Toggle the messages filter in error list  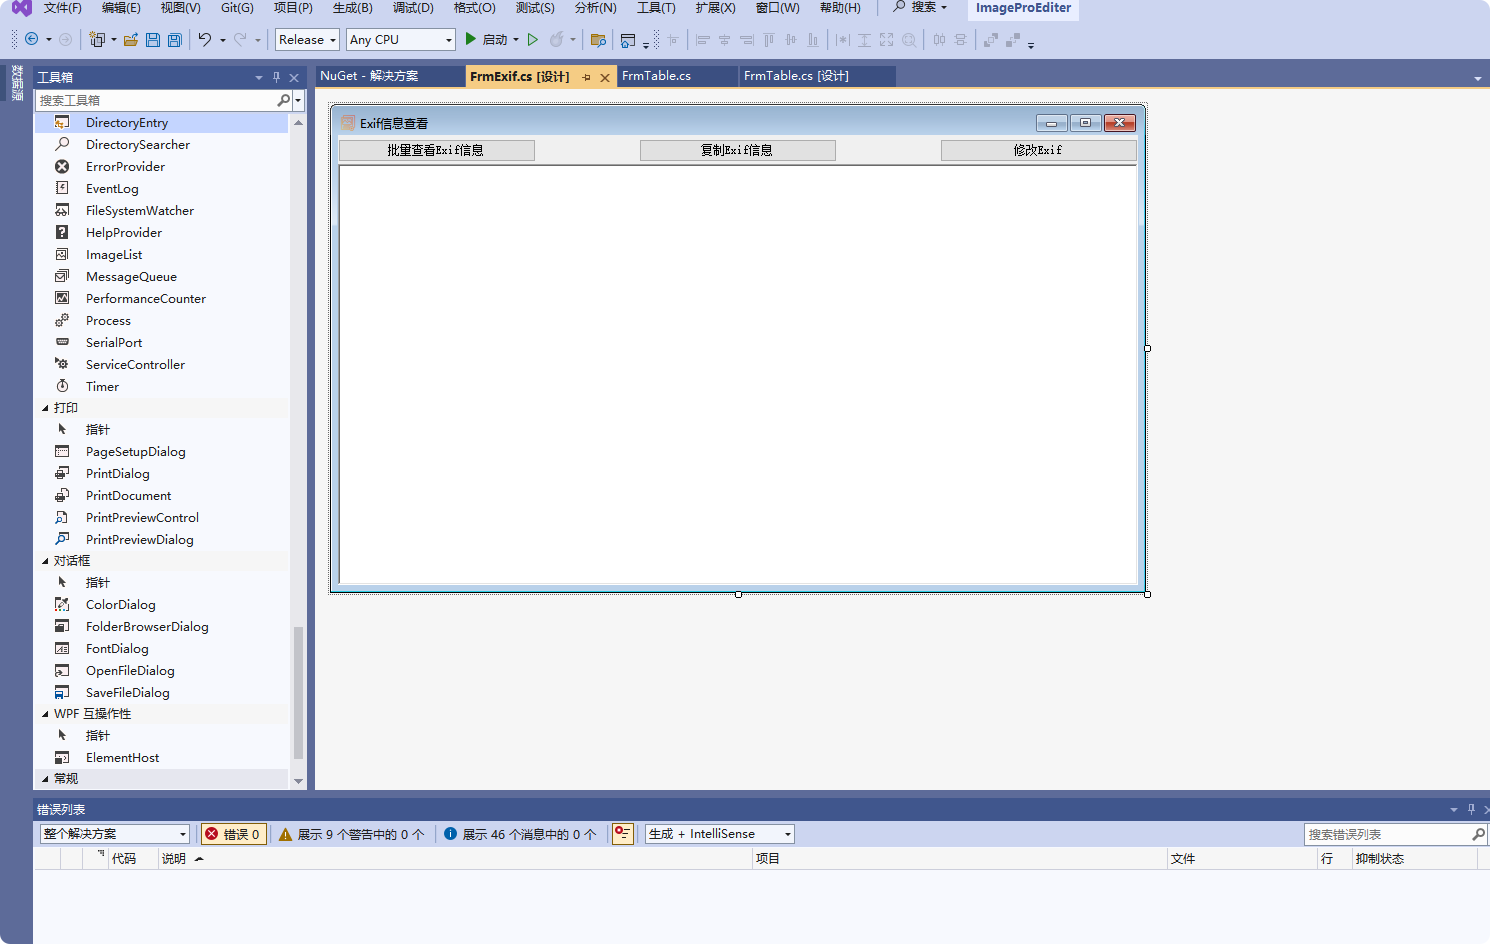coord(520,834)
